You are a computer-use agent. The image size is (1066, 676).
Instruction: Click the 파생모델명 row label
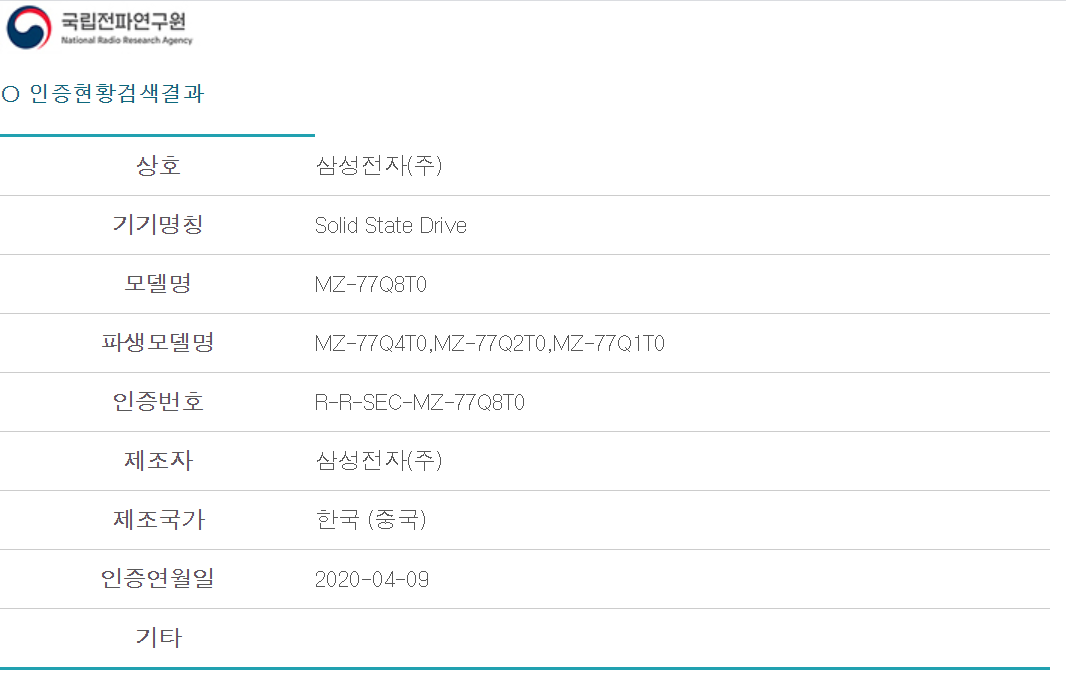(158, 343)
